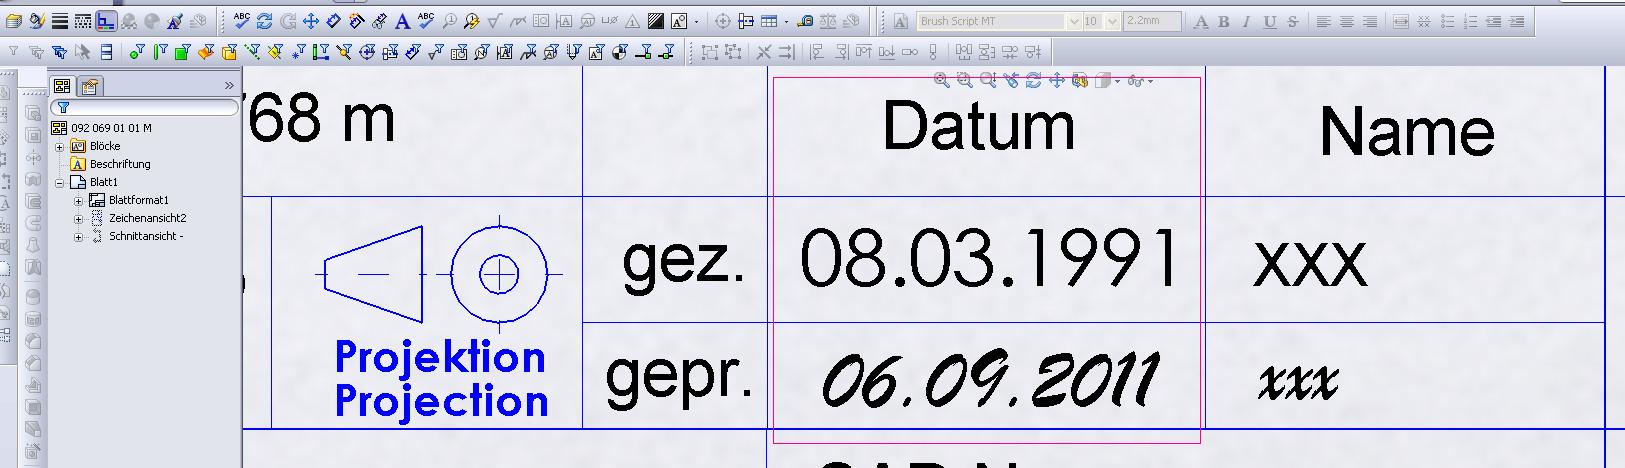Toggle the layer properties highlighted icon
Image resolution: width=1625 pixels, height=468 pixels.
pos(106,21)
